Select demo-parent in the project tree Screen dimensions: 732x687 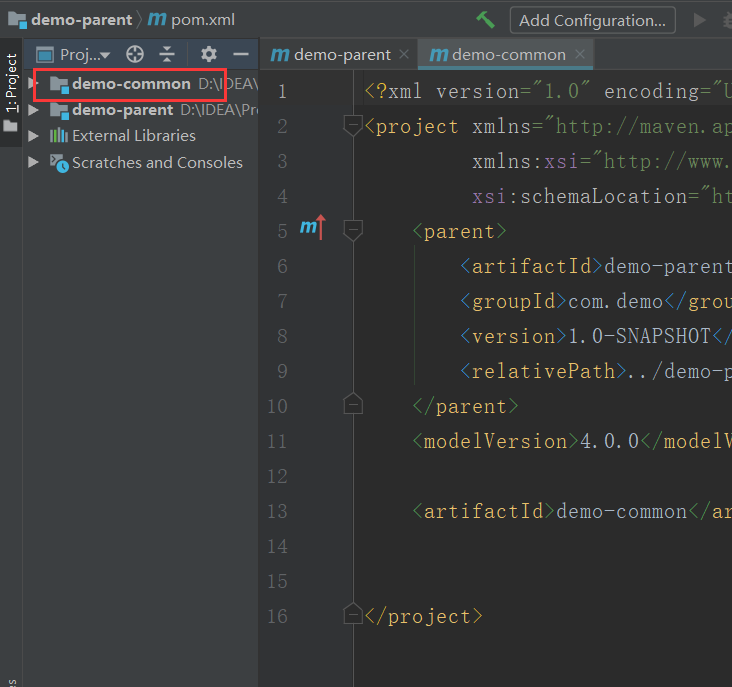pyautogui.click(x=123, y=110)
